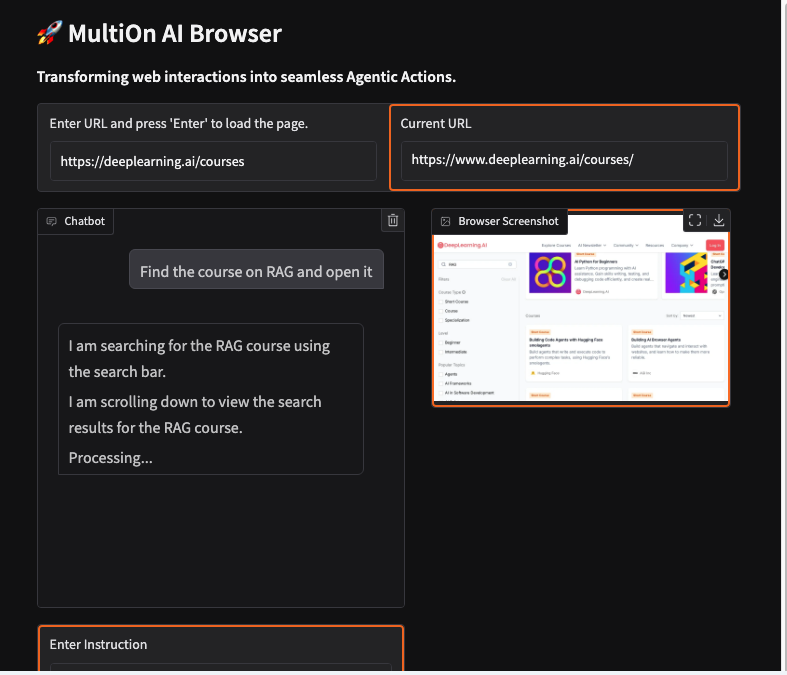Click the "Transforming web interactions" tagline

click(x=246, y=77)
